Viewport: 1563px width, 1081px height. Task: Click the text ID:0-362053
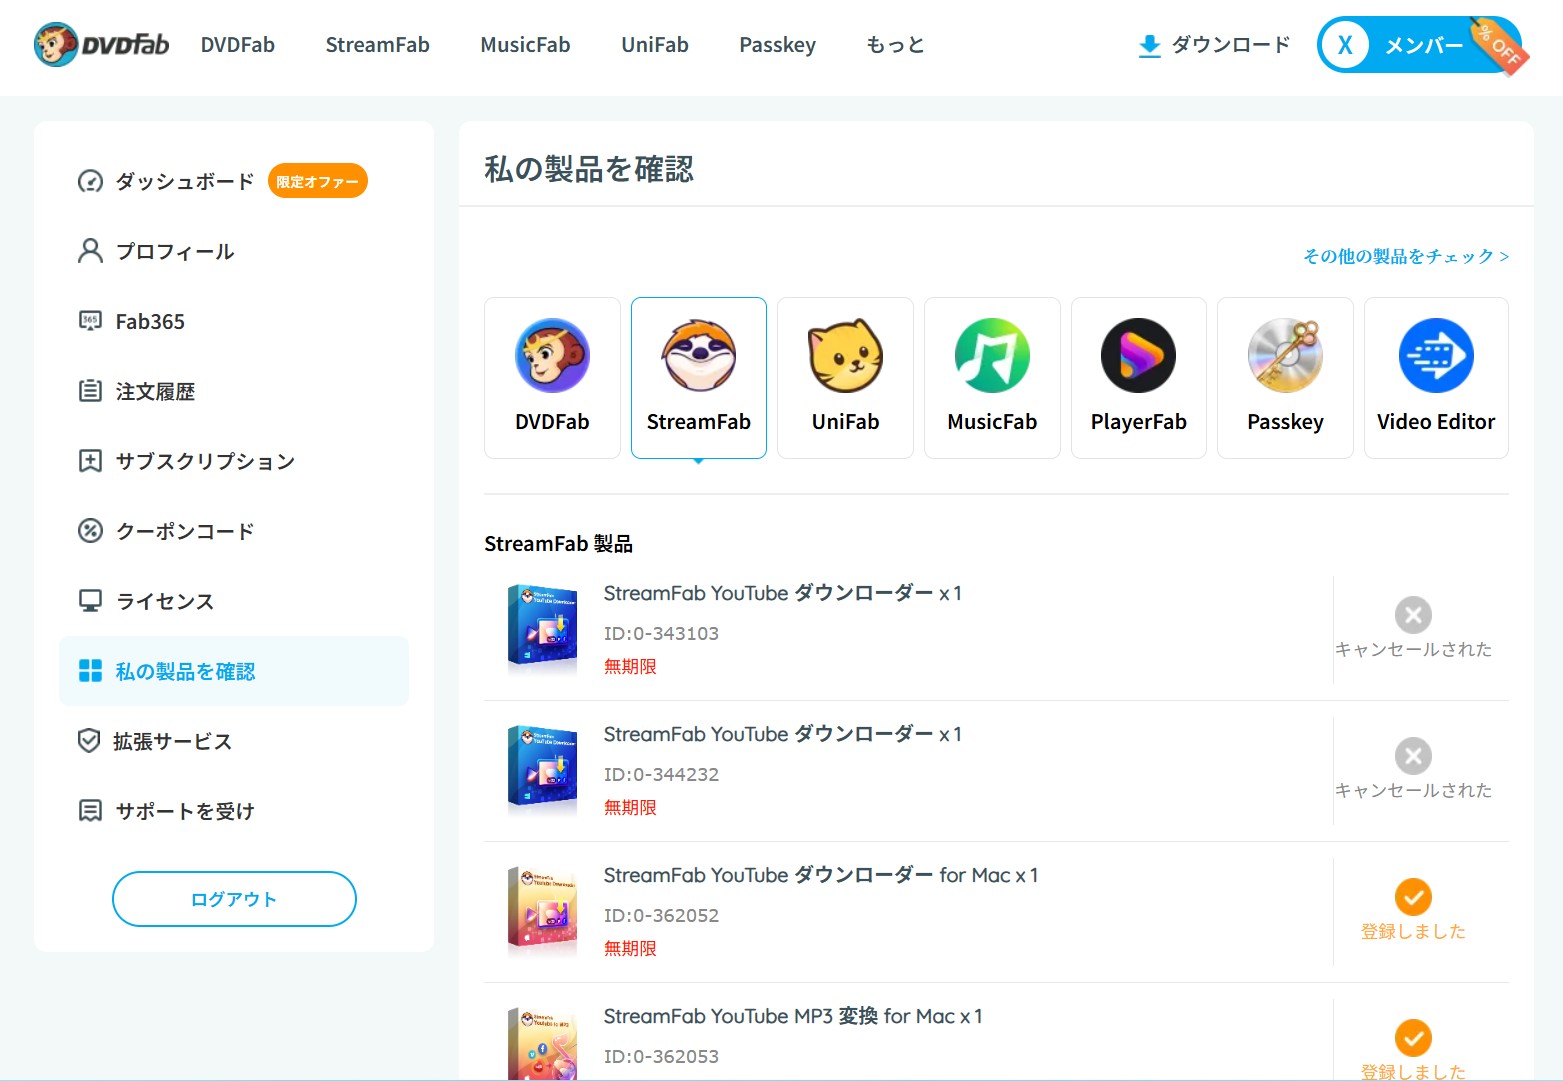[x=661, y=1056]
